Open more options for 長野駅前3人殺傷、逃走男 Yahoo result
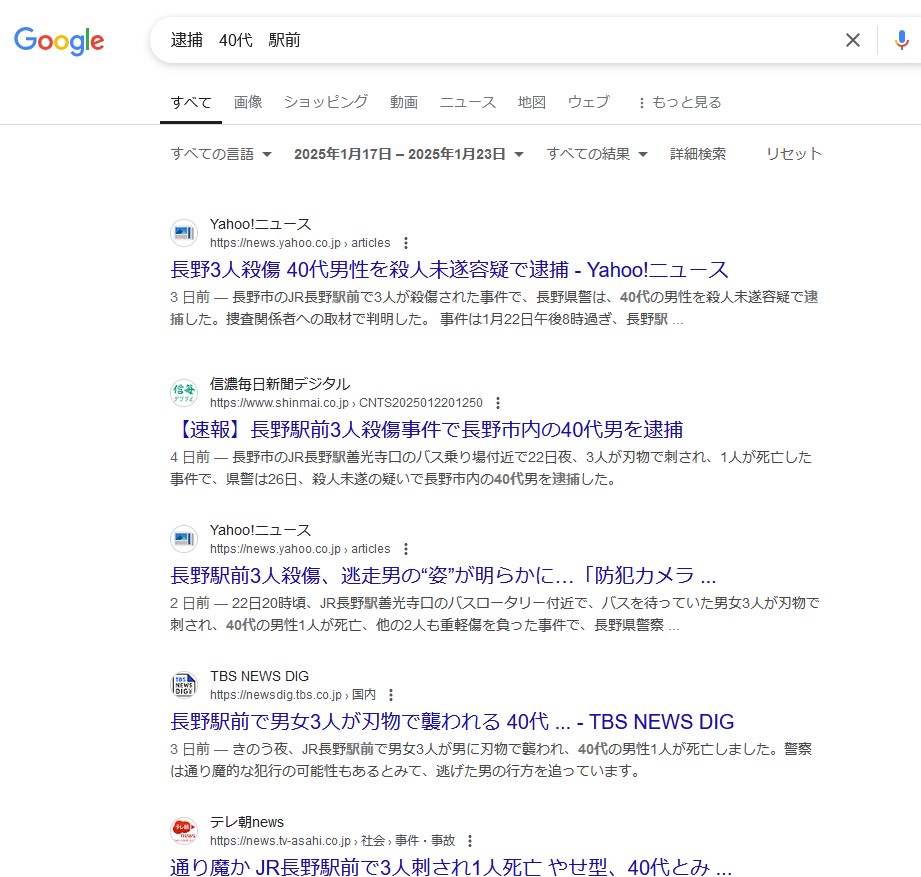 coord(406,549)
